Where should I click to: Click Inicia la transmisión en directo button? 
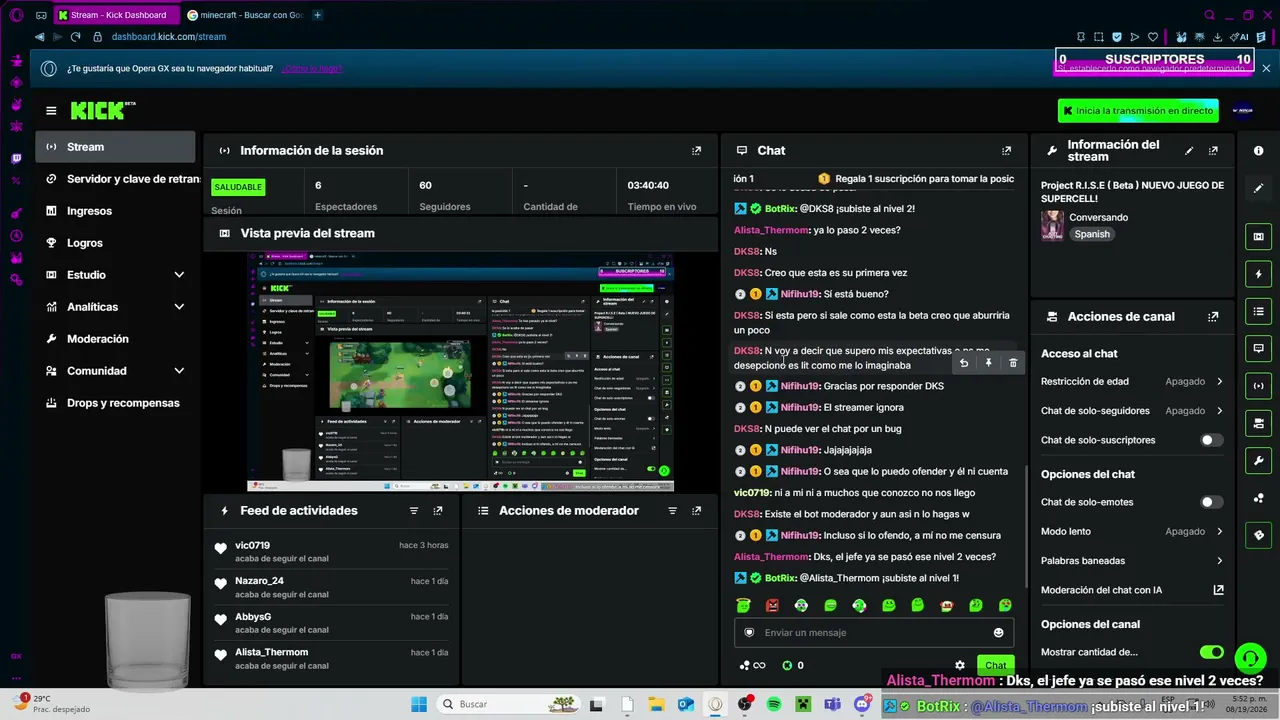[1138, 111]
